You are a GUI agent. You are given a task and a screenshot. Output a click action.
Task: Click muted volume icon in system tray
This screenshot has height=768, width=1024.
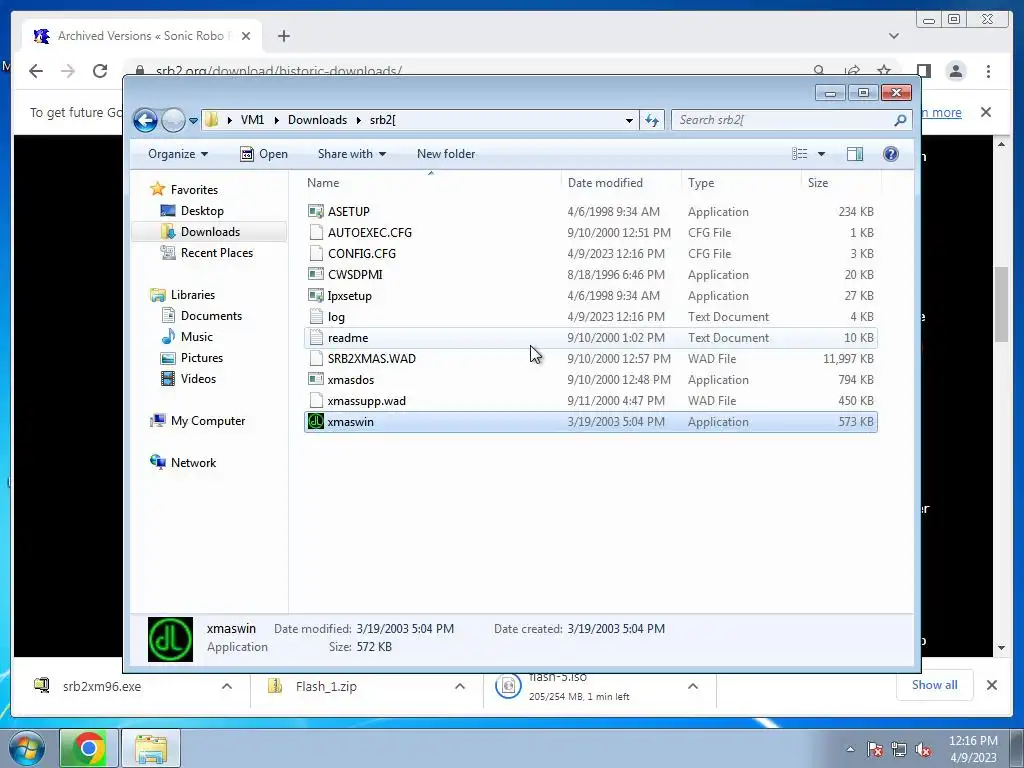(x=923, y=750)
